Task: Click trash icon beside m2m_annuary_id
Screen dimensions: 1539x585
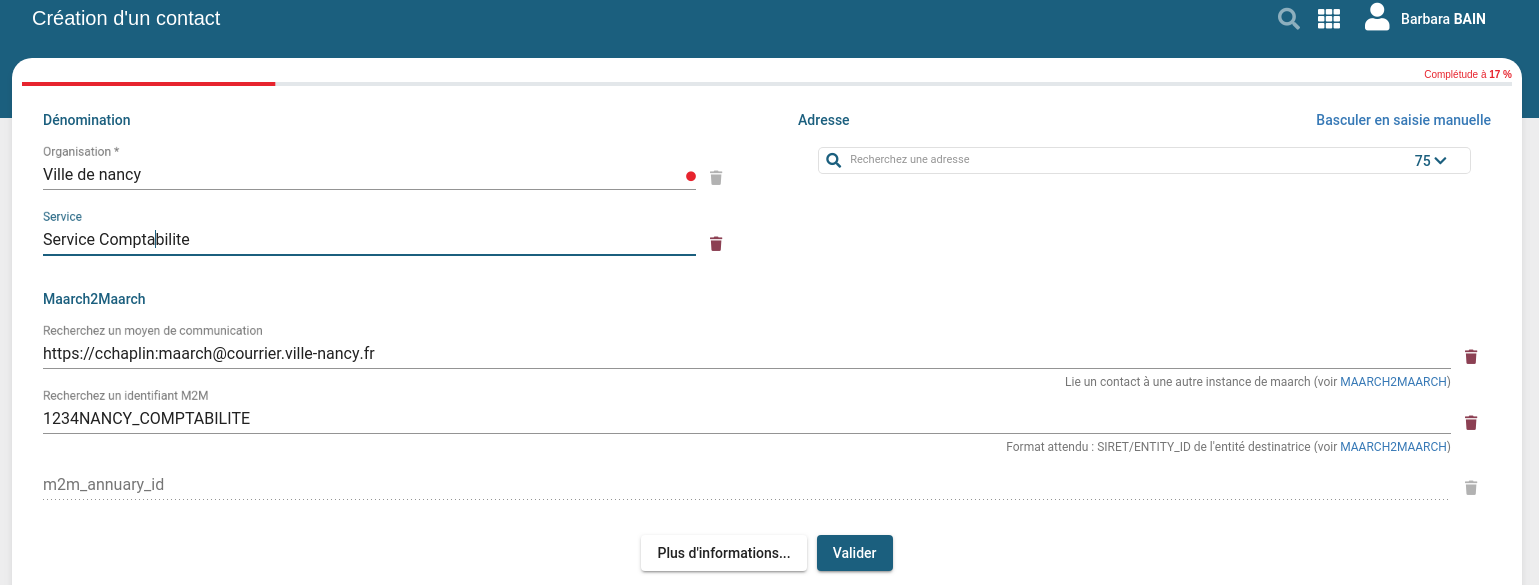Action: tap(1470, 488)
